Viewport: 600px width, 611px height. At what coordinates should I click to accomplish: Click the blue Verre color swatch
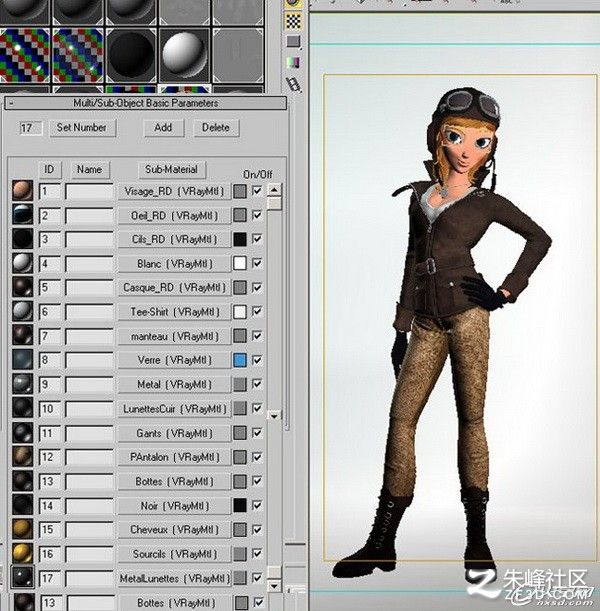pos(240,360)
